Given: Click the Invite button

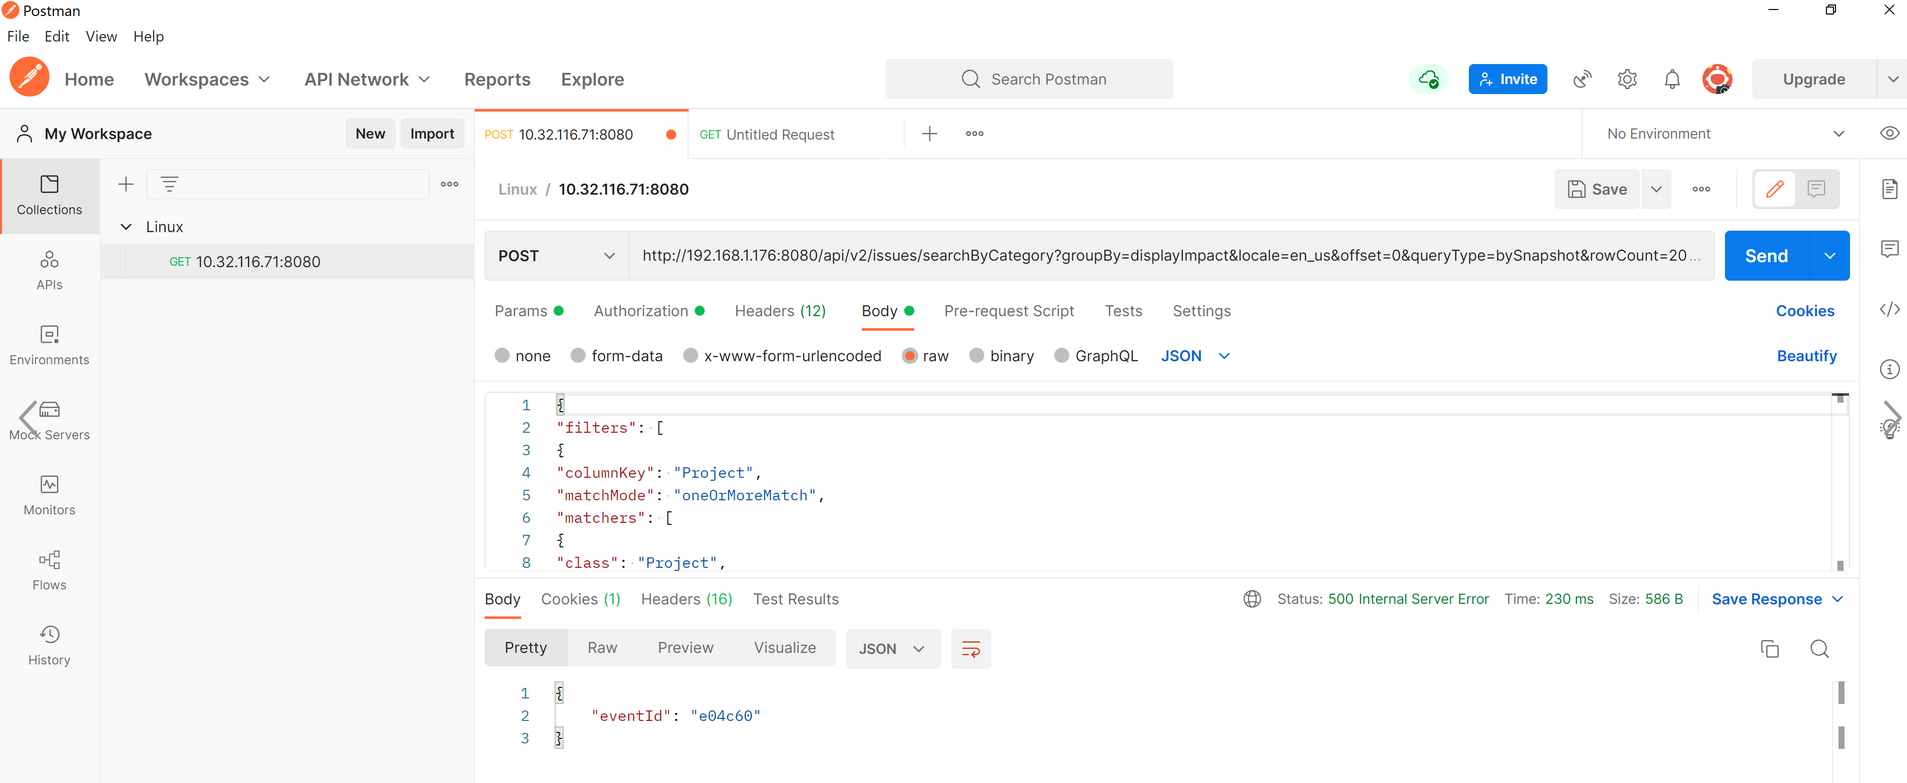Looking at the screenshot, I should click(x=1508, y=79).
